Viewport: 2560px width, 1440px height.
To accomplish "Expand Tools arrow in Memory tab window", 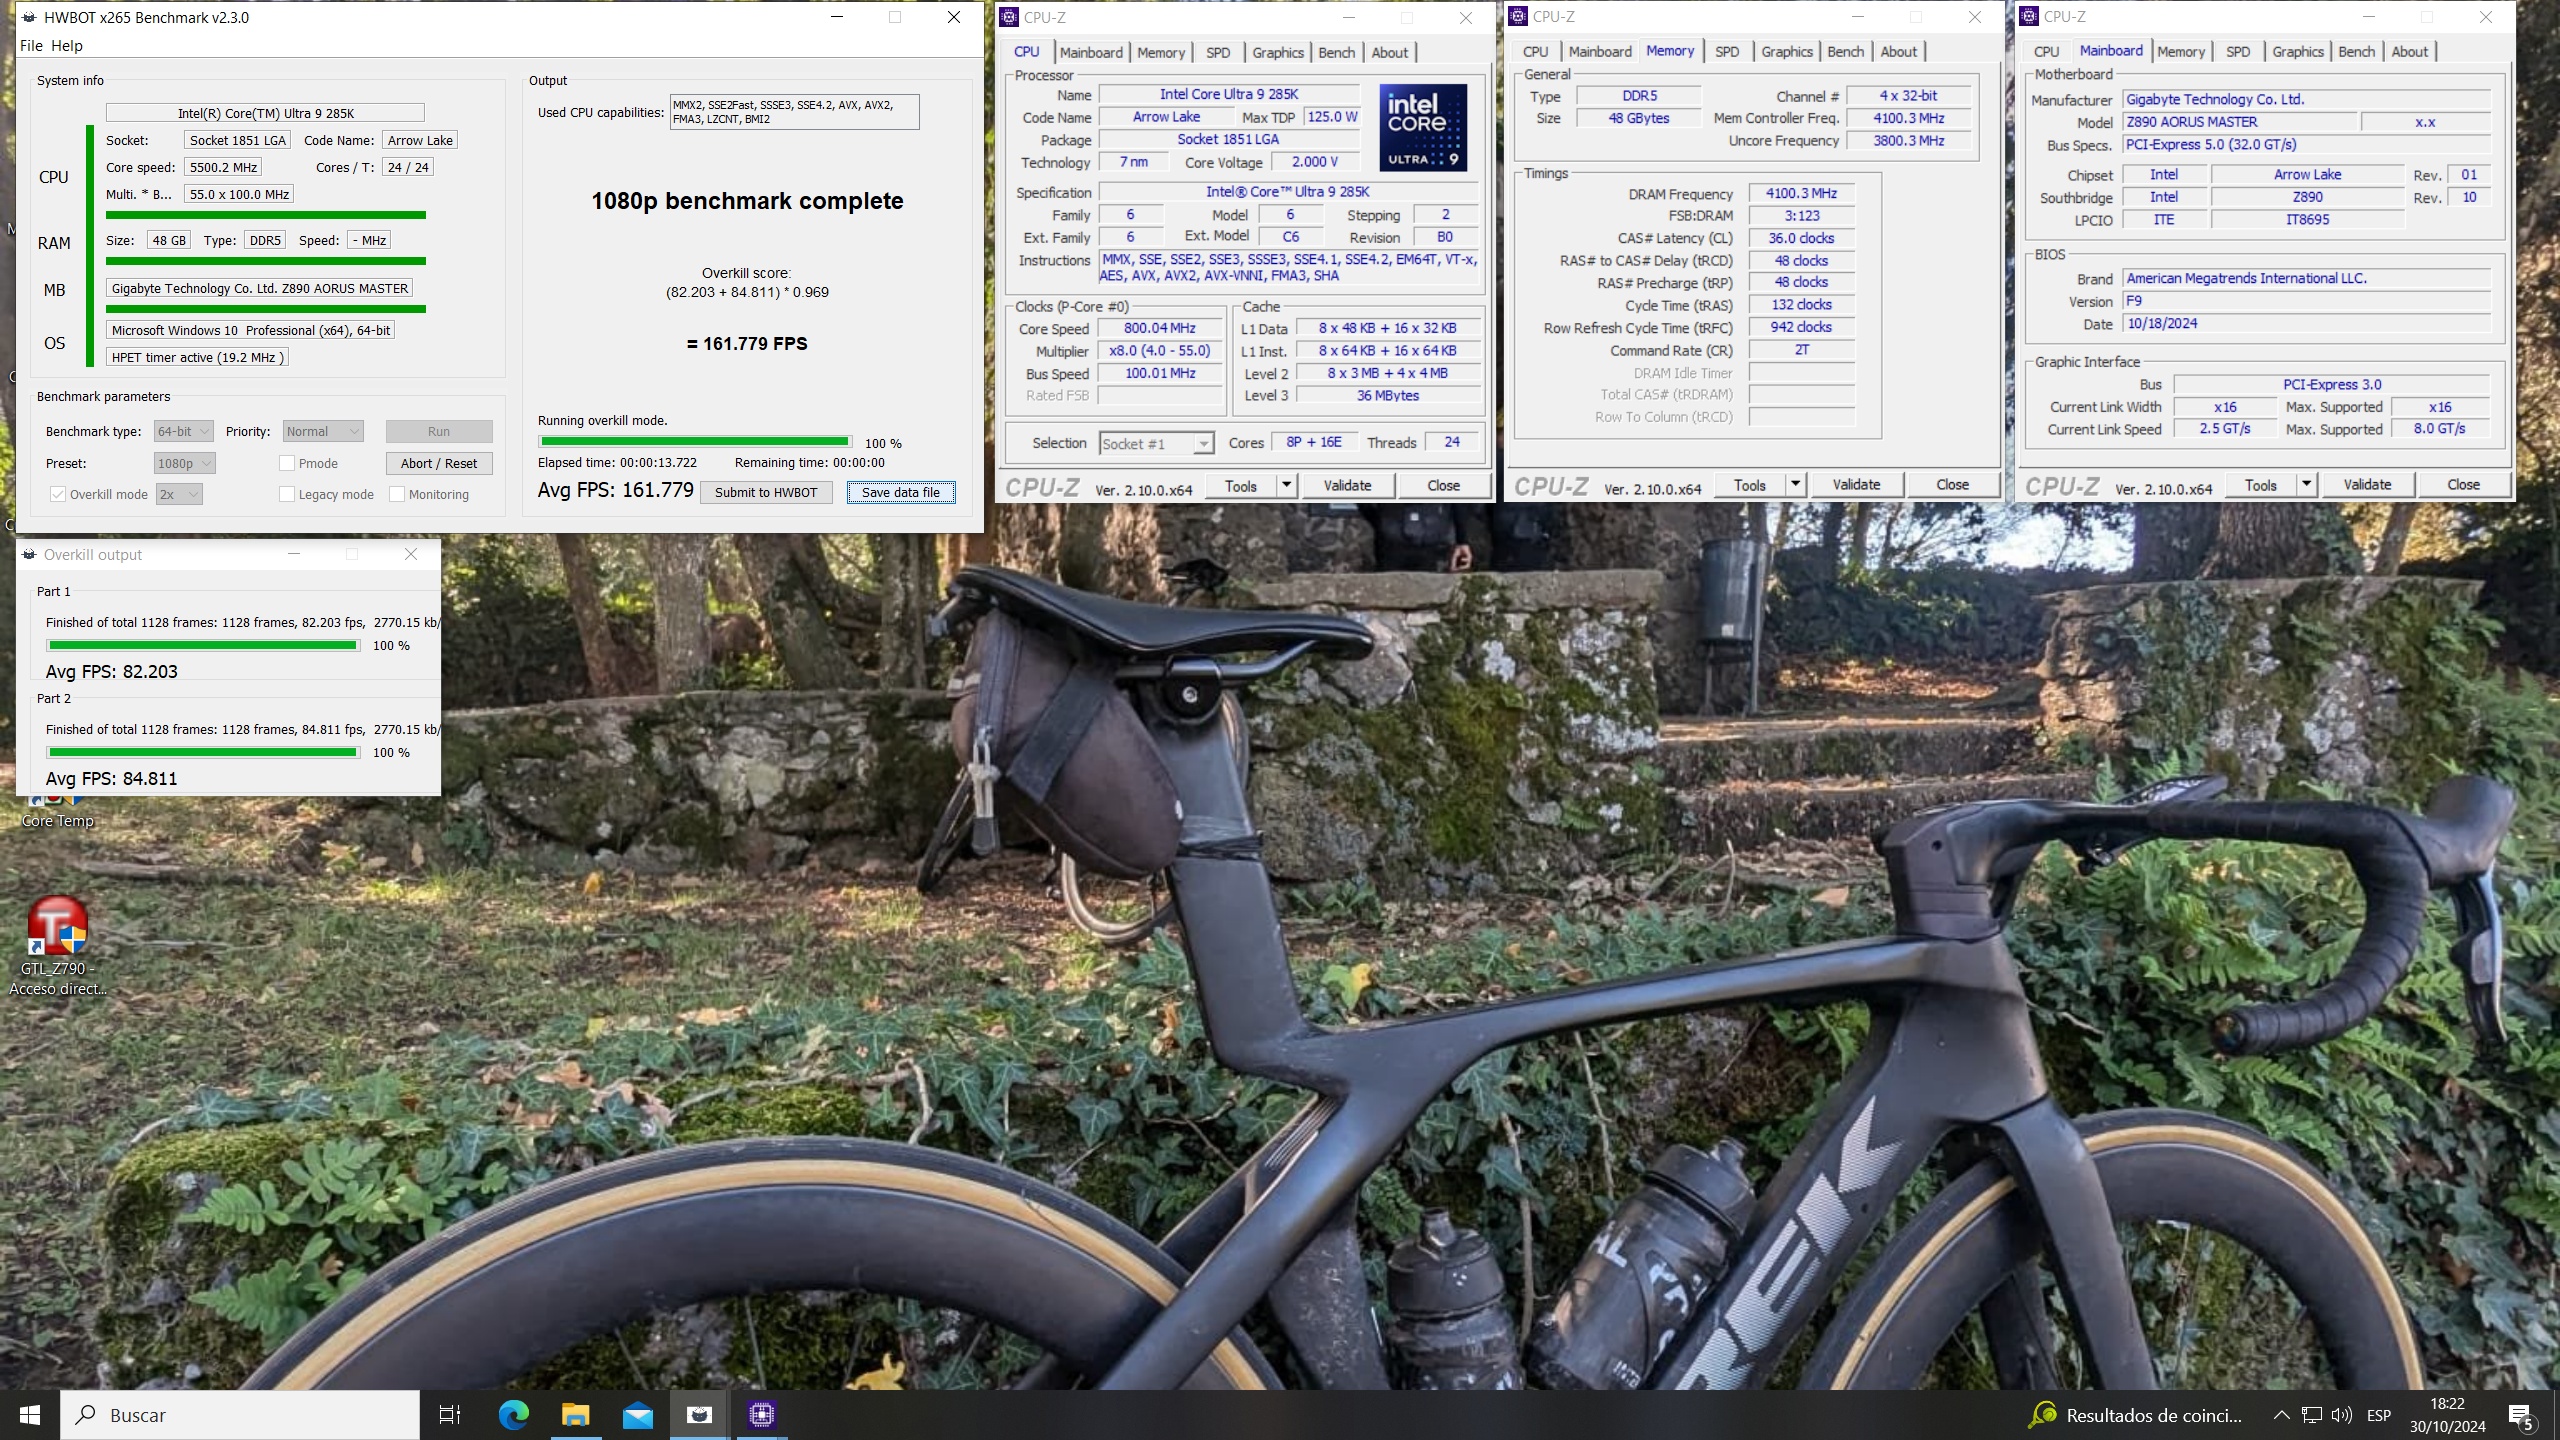I will click(x=1795, y=484).
